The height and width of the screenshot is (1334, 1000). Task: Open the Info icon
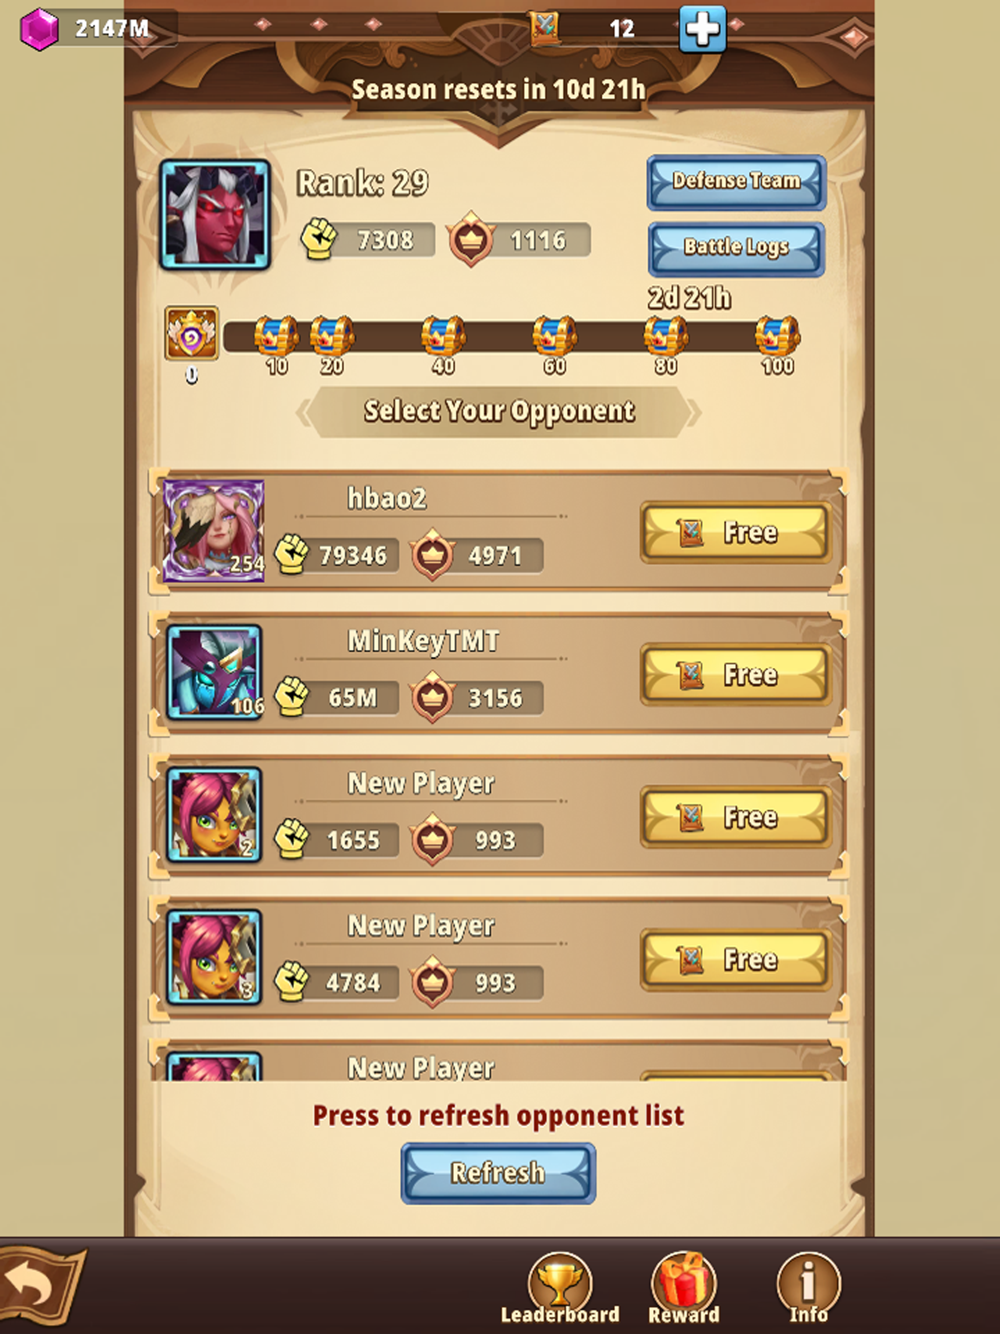point(808,1281)
